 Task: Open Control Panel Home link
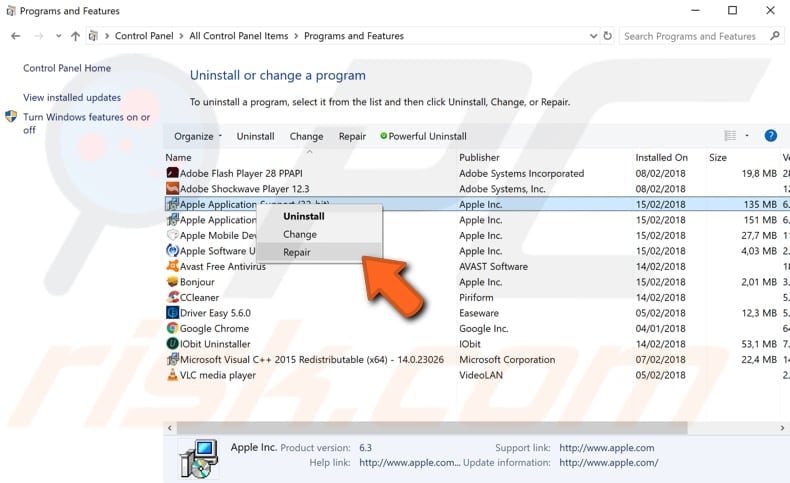click(x=67, y=68)
